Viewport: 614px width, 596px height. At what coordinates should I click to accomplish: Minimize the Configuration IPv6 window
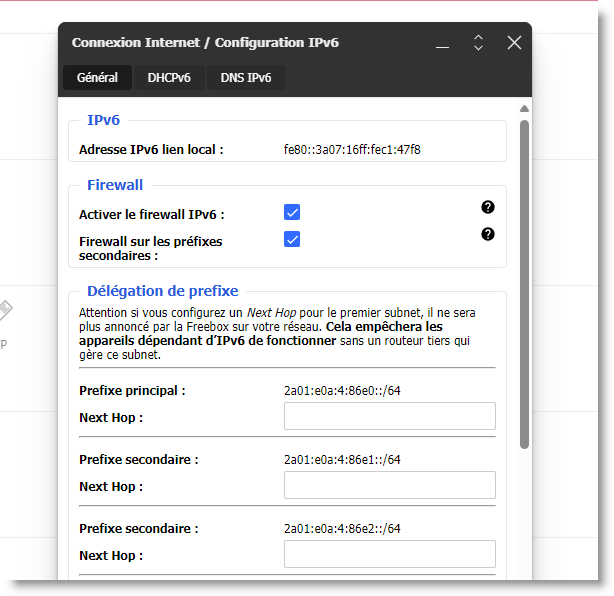[443, 43]
